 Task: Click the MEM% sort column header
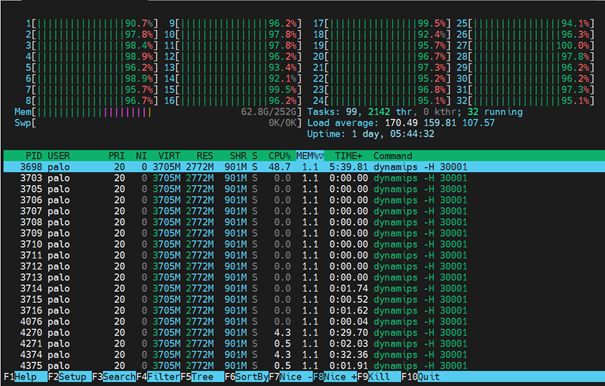[310, 156]
